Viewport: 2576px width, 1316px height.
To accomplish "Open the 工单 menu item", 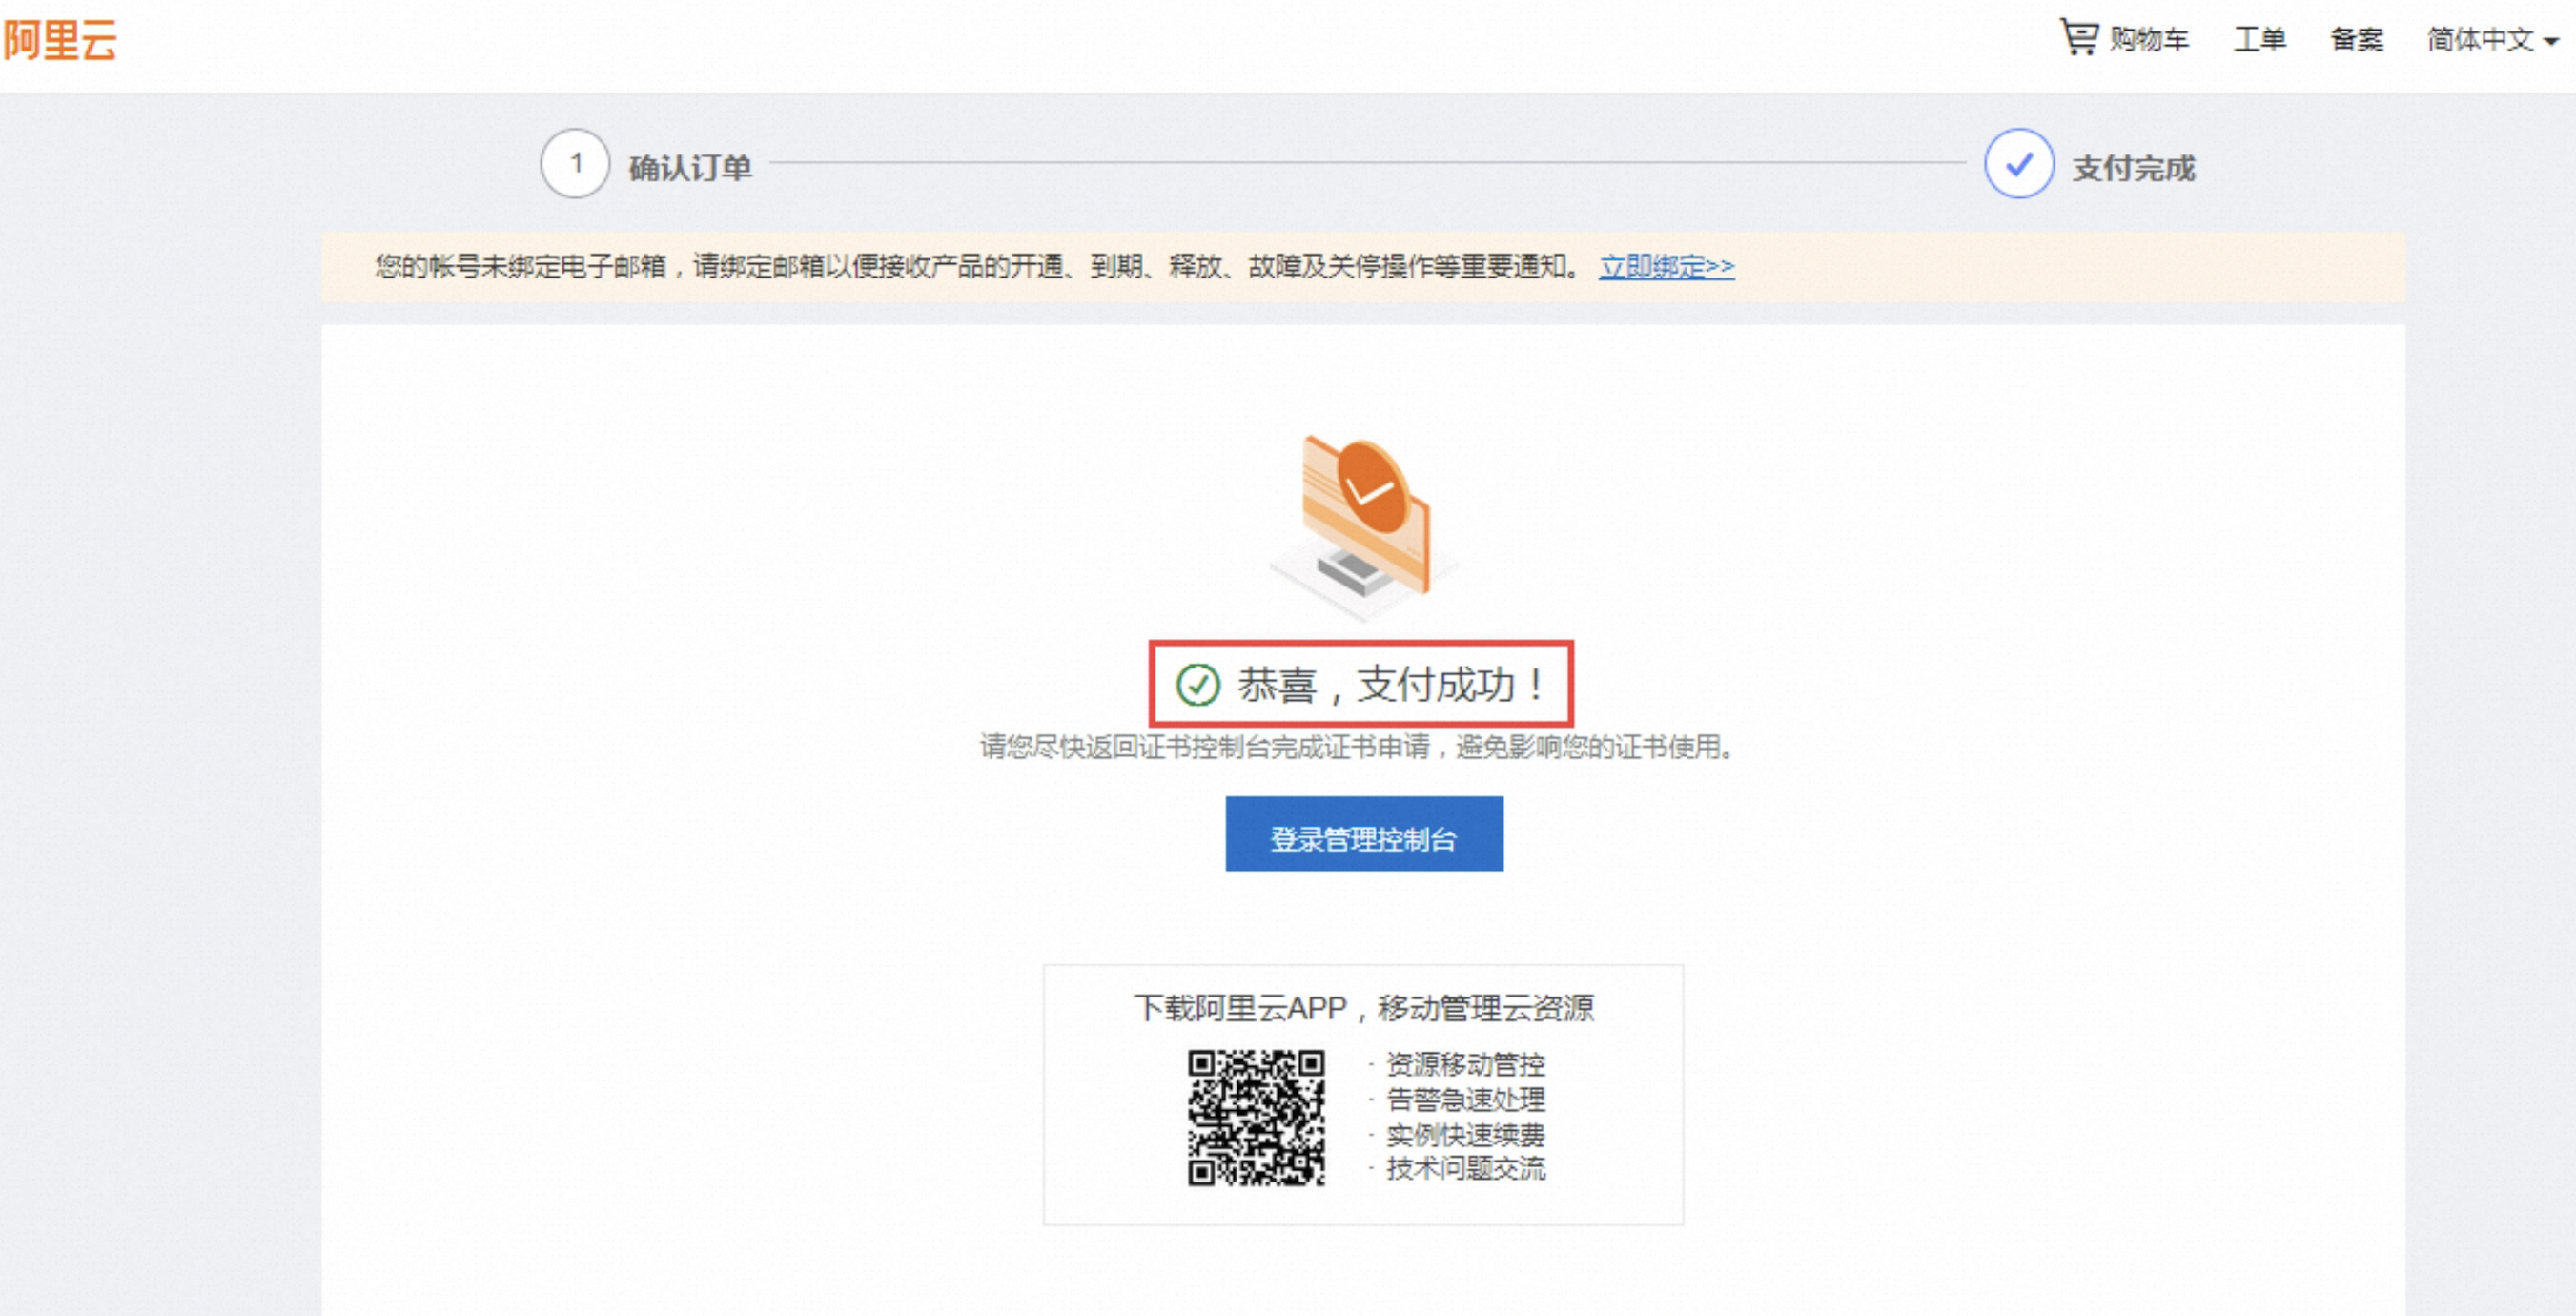I will [2260, 39].
